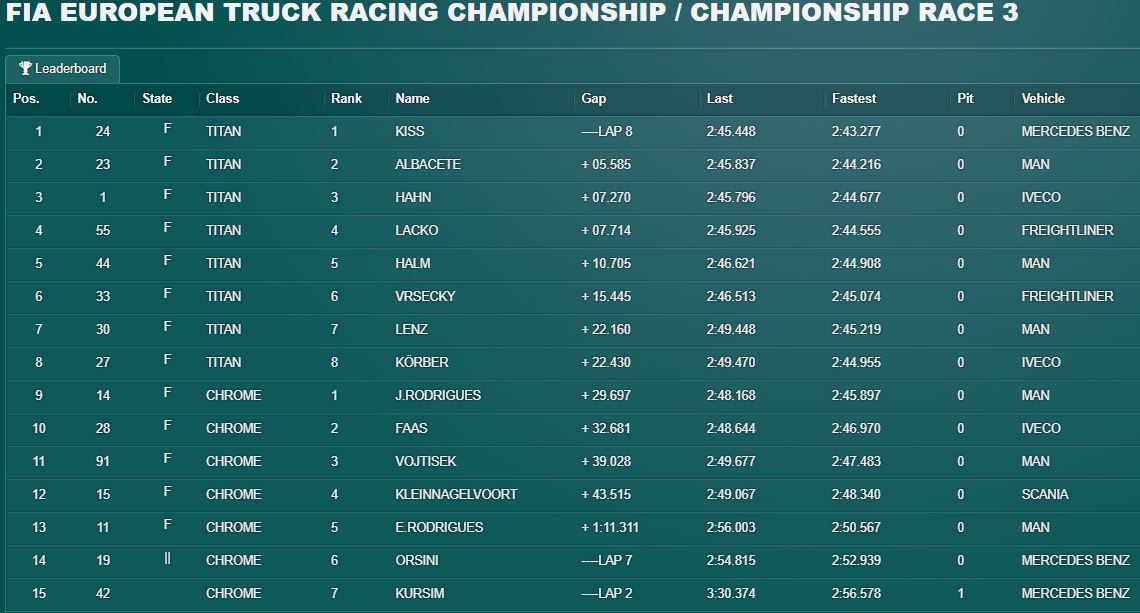Click KURSIM's pit count value
This screenshot has height=613, width=1140.
tap(960, 593)
